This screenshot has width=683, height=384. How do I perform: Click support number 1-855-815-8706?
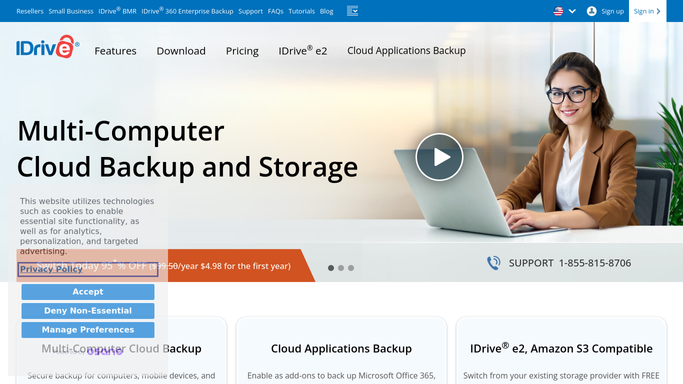[595, 263]
